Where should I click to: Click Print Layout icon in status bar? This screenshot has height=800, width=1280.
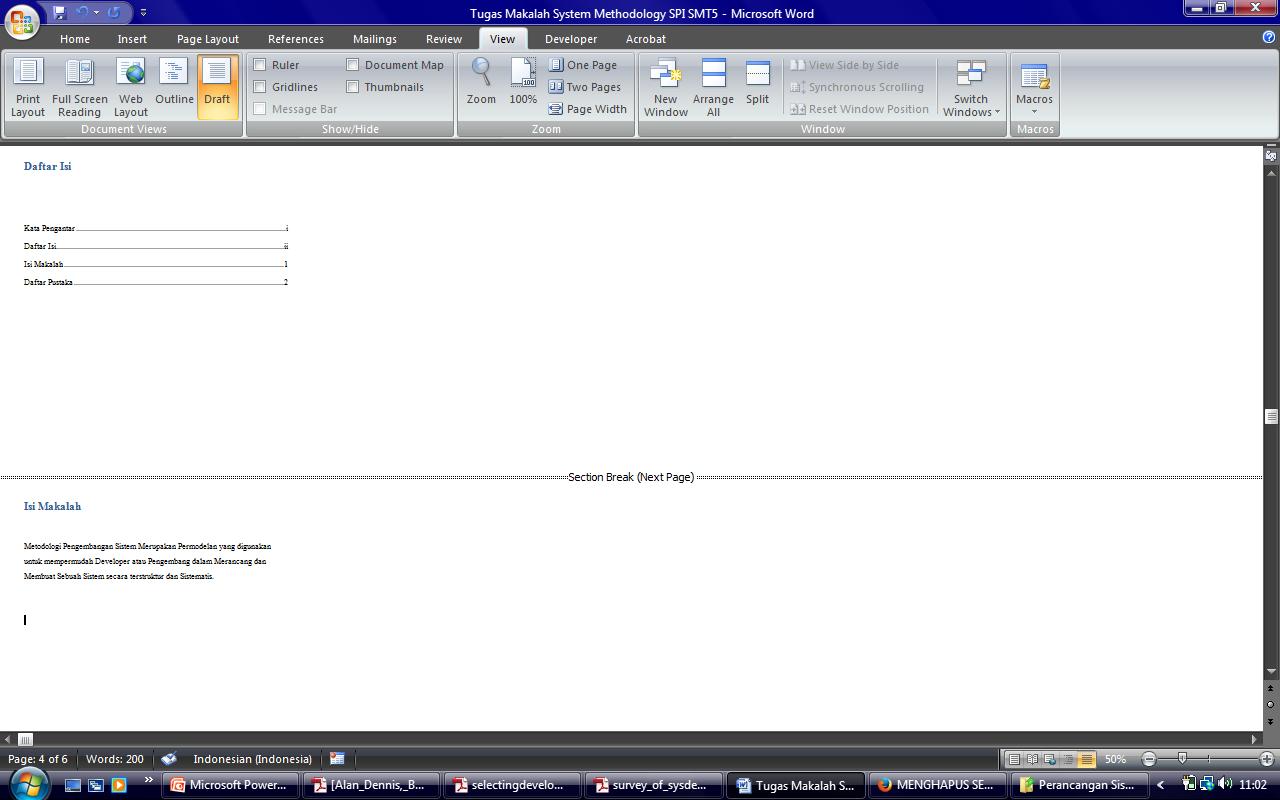pyautogui.click(x=1014, y=759)
